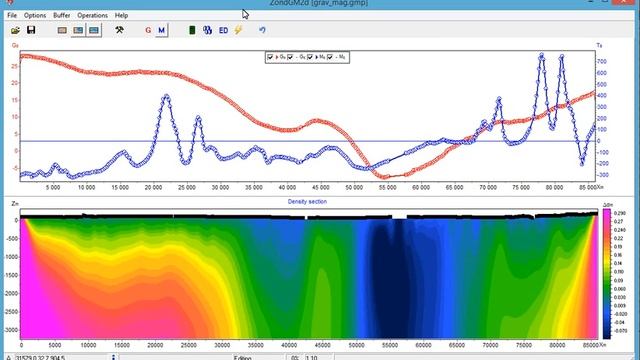Select the third layout view icon
The width and height of the screenshot is (640, 360).
coord(94,30)
